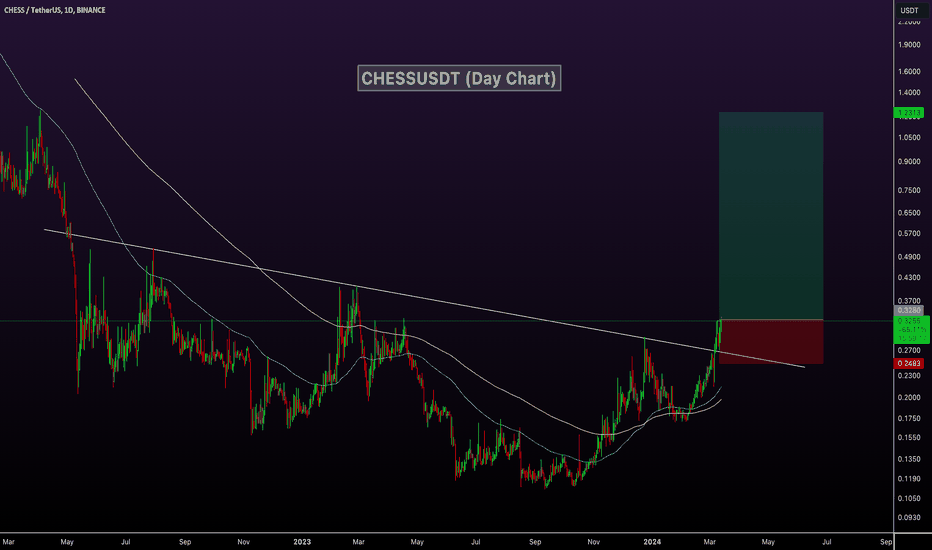Click the 0.9000 price axis label

click(909, 162)
